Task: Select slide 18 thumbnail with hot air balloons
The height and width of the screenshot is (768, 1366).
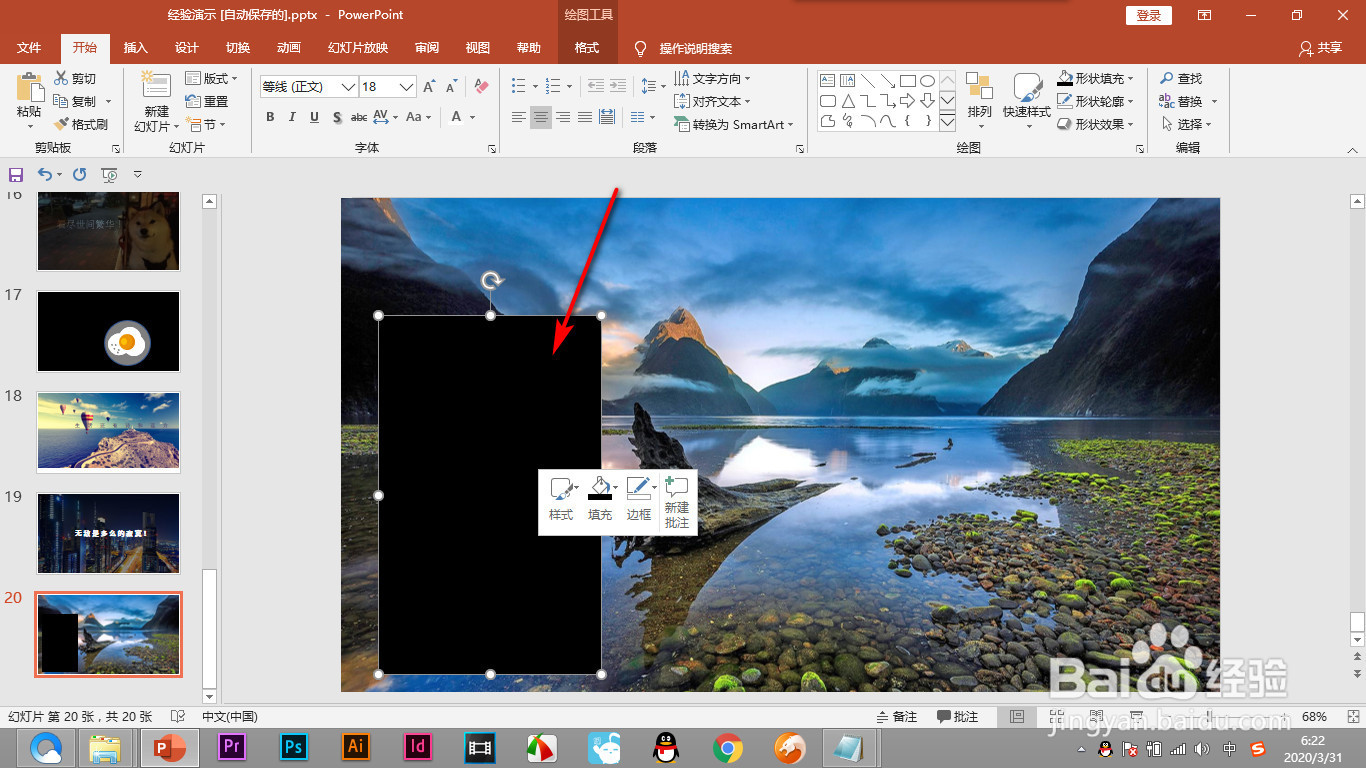Action: pyautogui.click(x=108, y=432)
